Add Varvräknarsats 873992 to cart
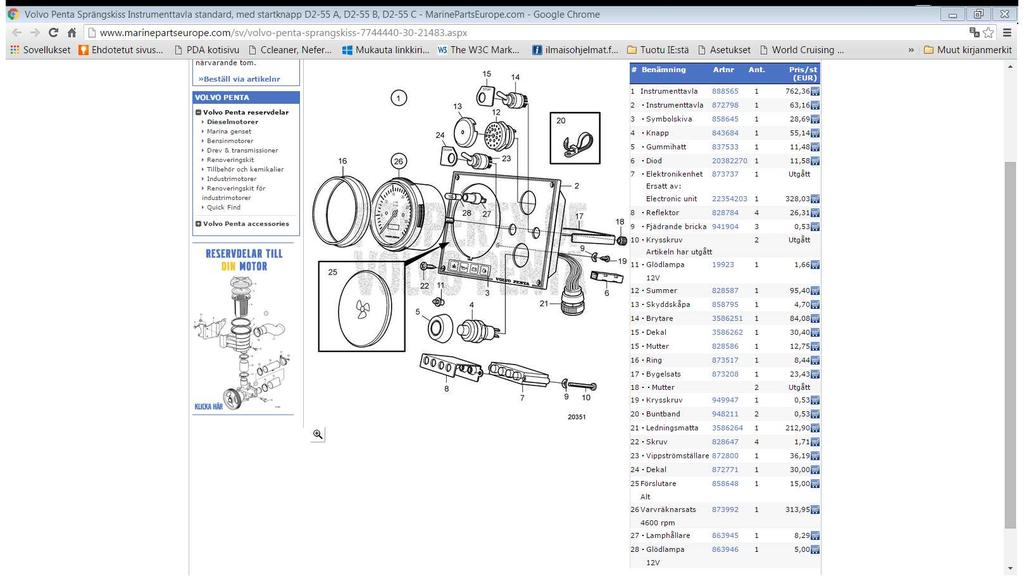1024x581 pixels. (x=815, y=510)
